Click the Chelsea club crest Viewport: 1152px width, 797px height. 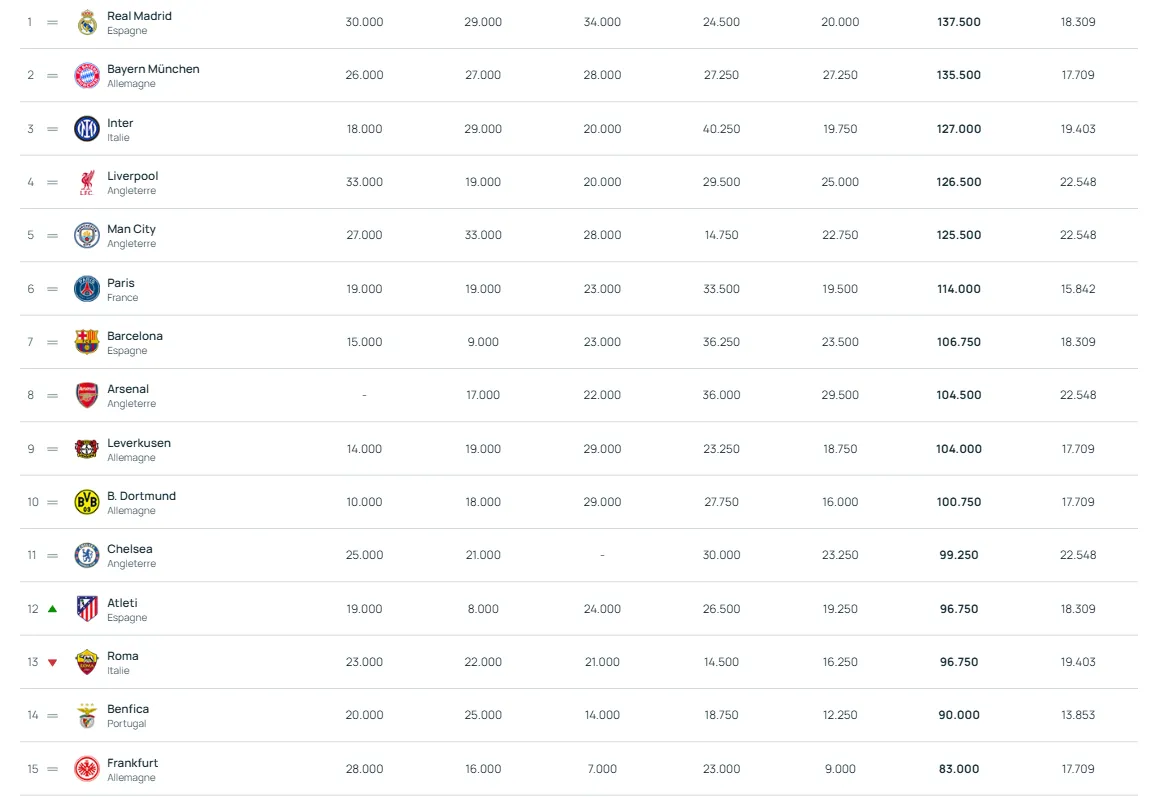tap(87, 555)
